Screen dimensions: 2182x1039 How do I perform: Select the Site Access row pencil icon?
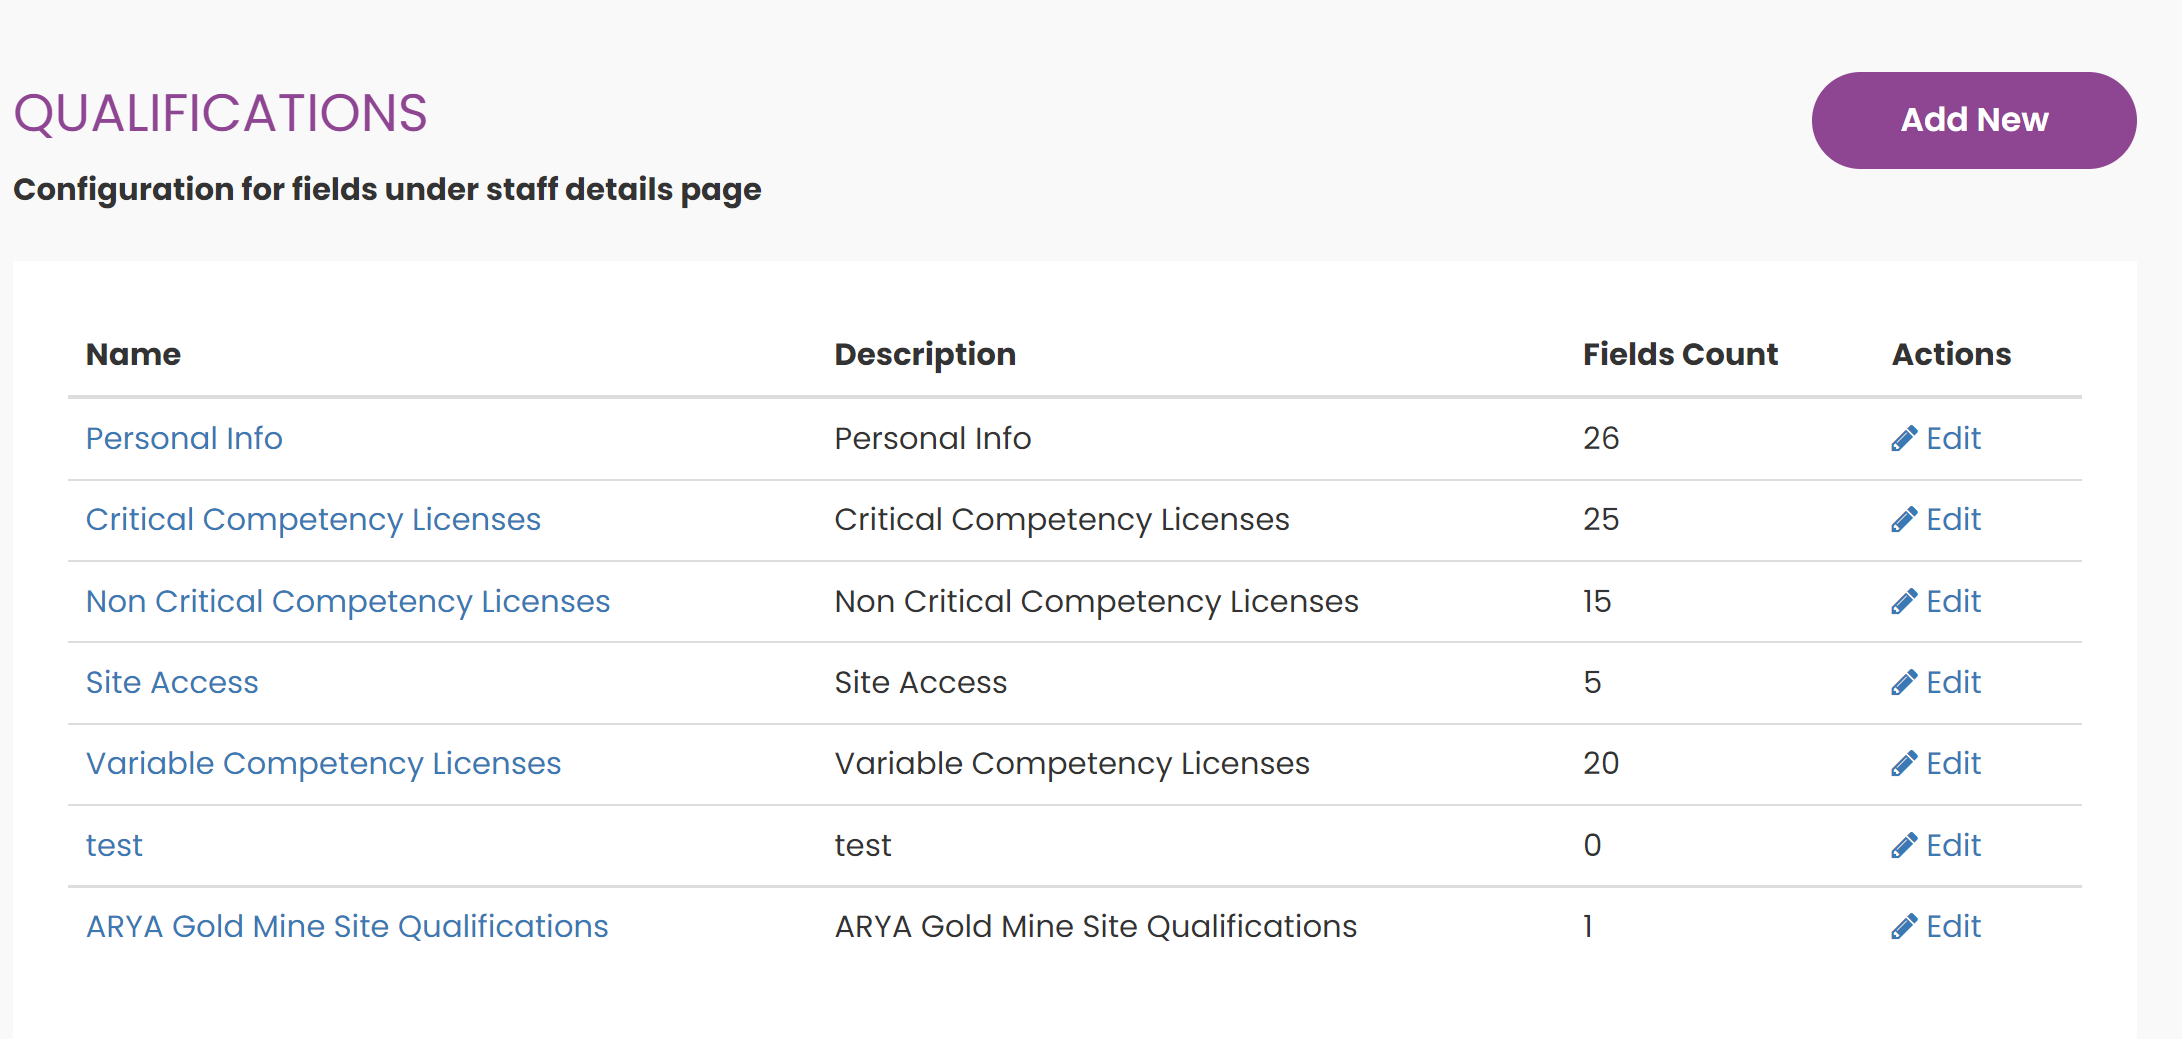1903,683
